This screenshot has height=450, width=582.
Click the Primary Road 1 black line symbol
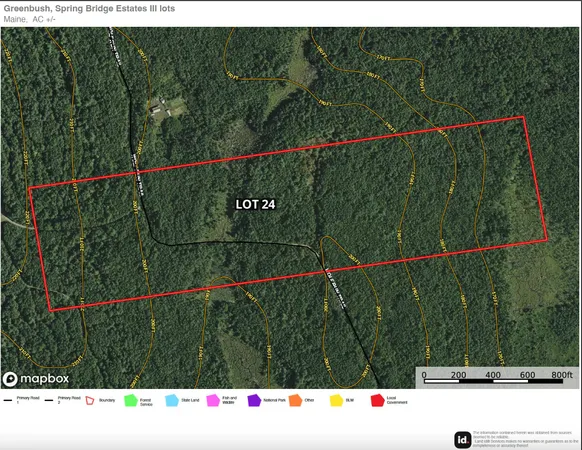pyautogui.click(x=8, y=401)
